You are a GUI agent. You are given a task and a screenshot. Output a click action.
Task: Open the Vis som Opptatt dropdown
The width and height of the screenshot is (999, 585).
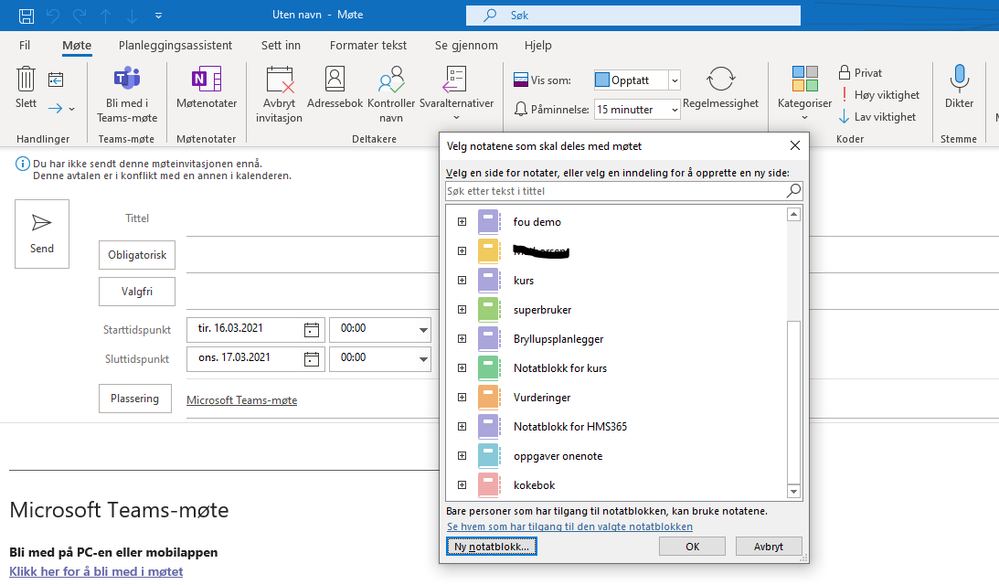pos(674,80)
